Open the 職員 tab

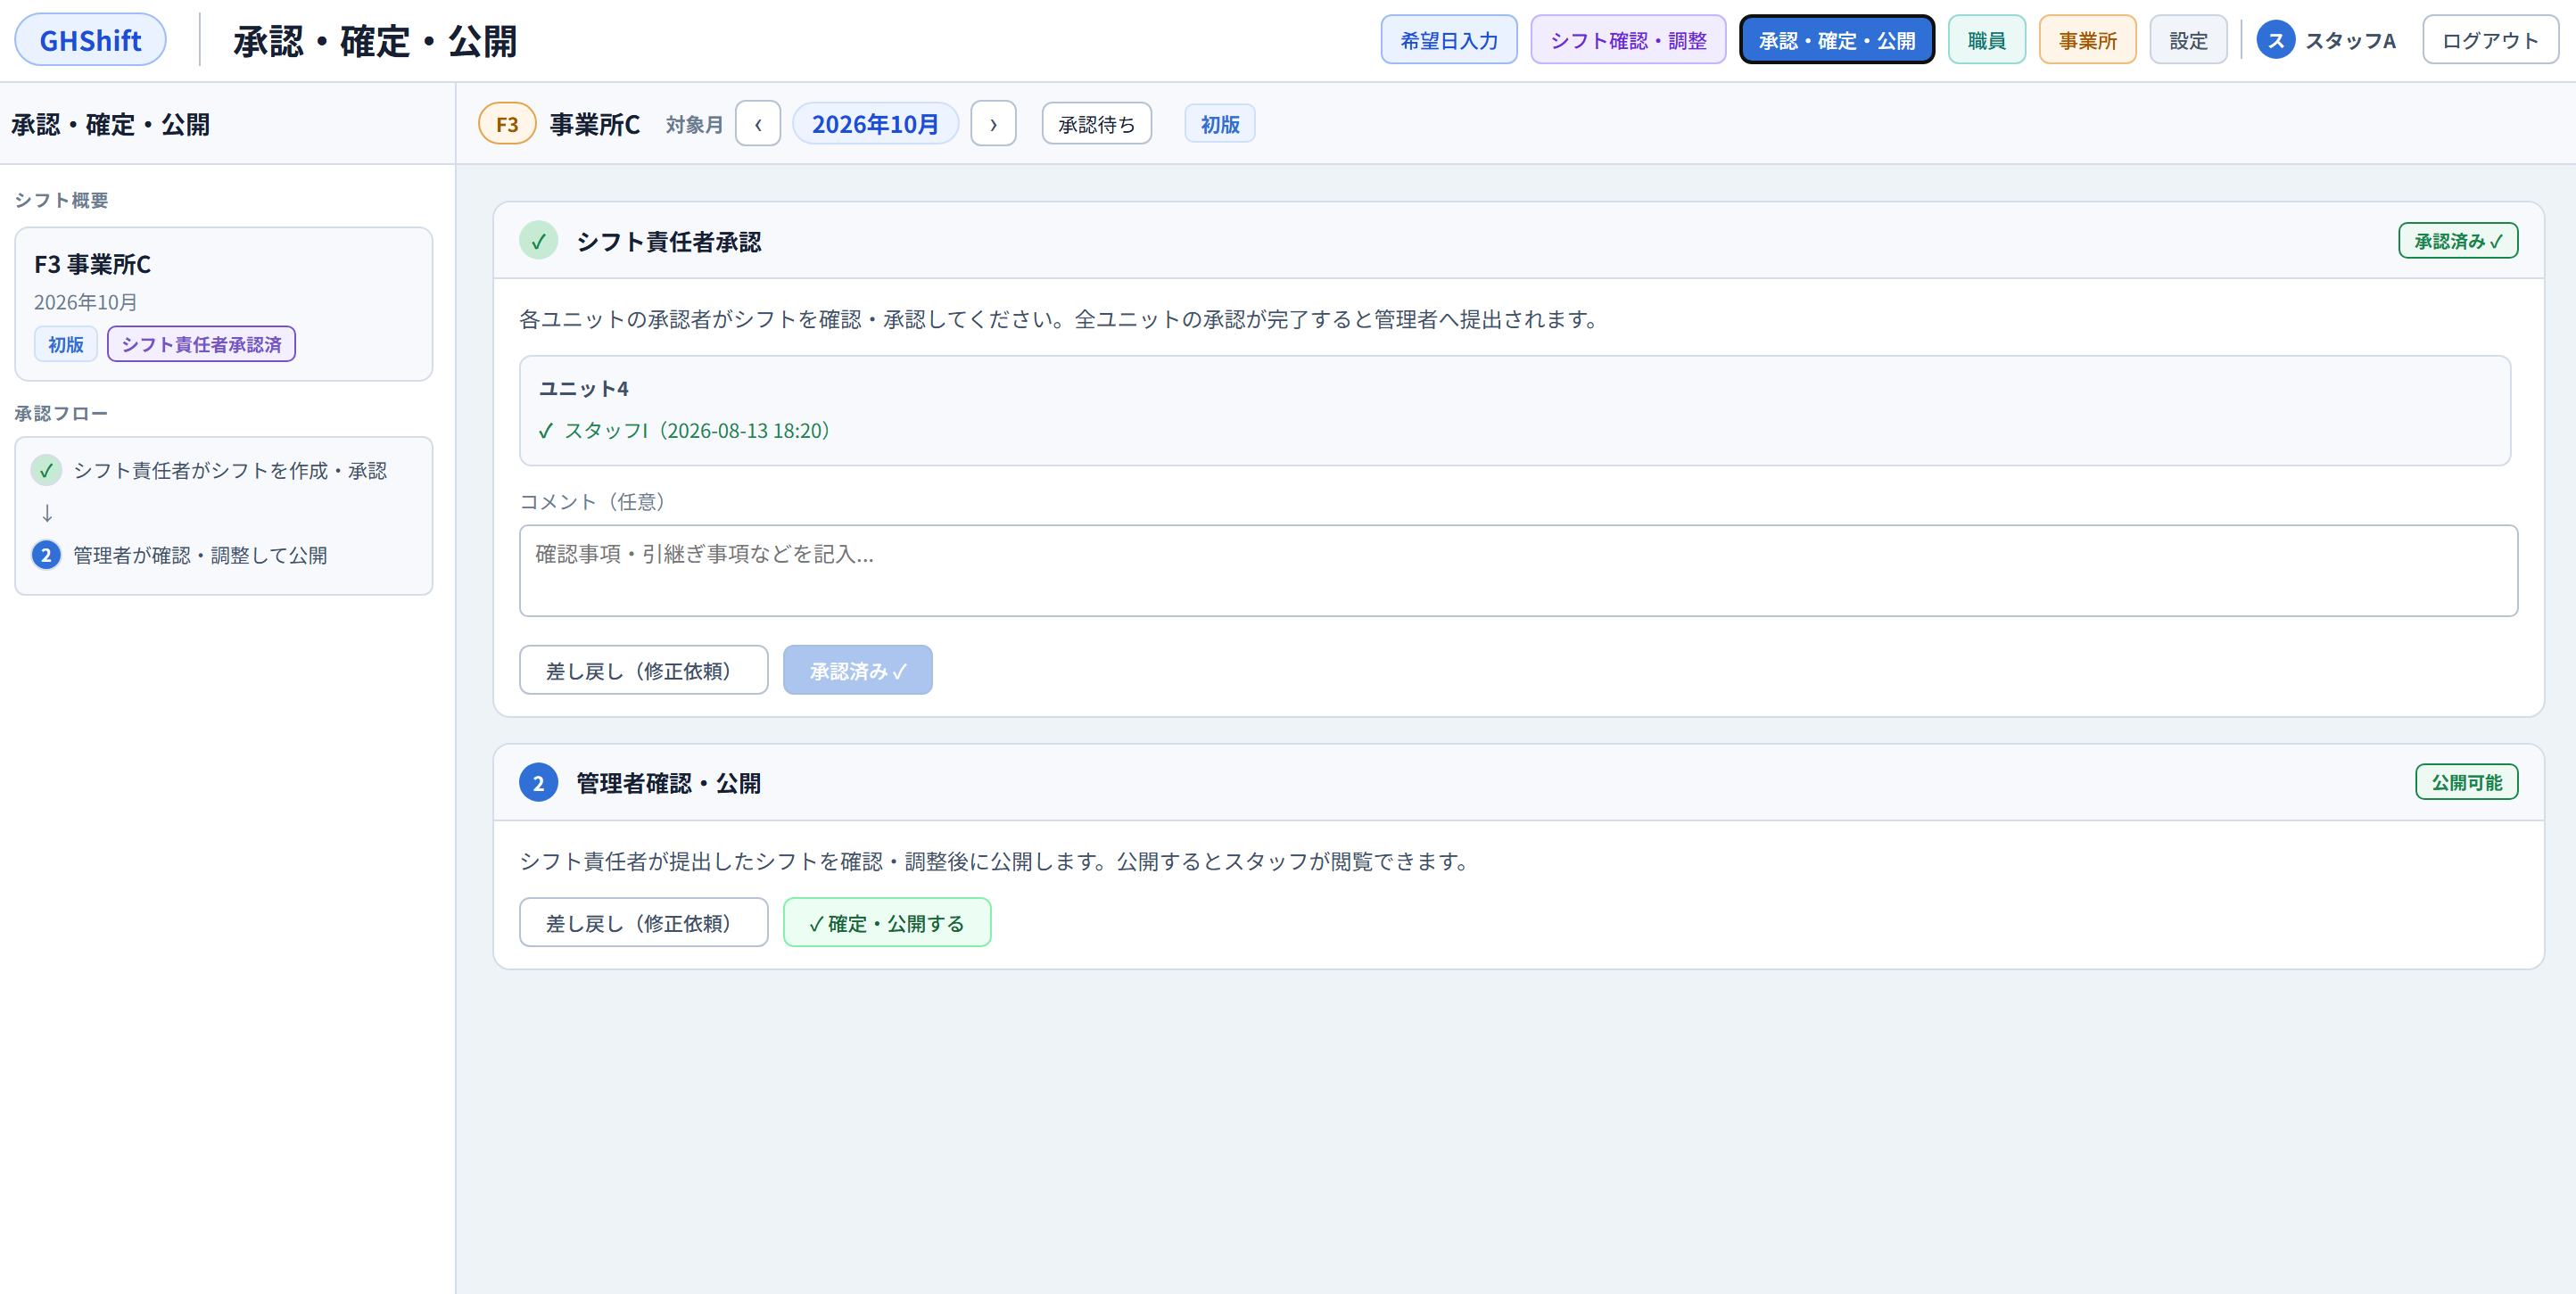pos(1986,40)
